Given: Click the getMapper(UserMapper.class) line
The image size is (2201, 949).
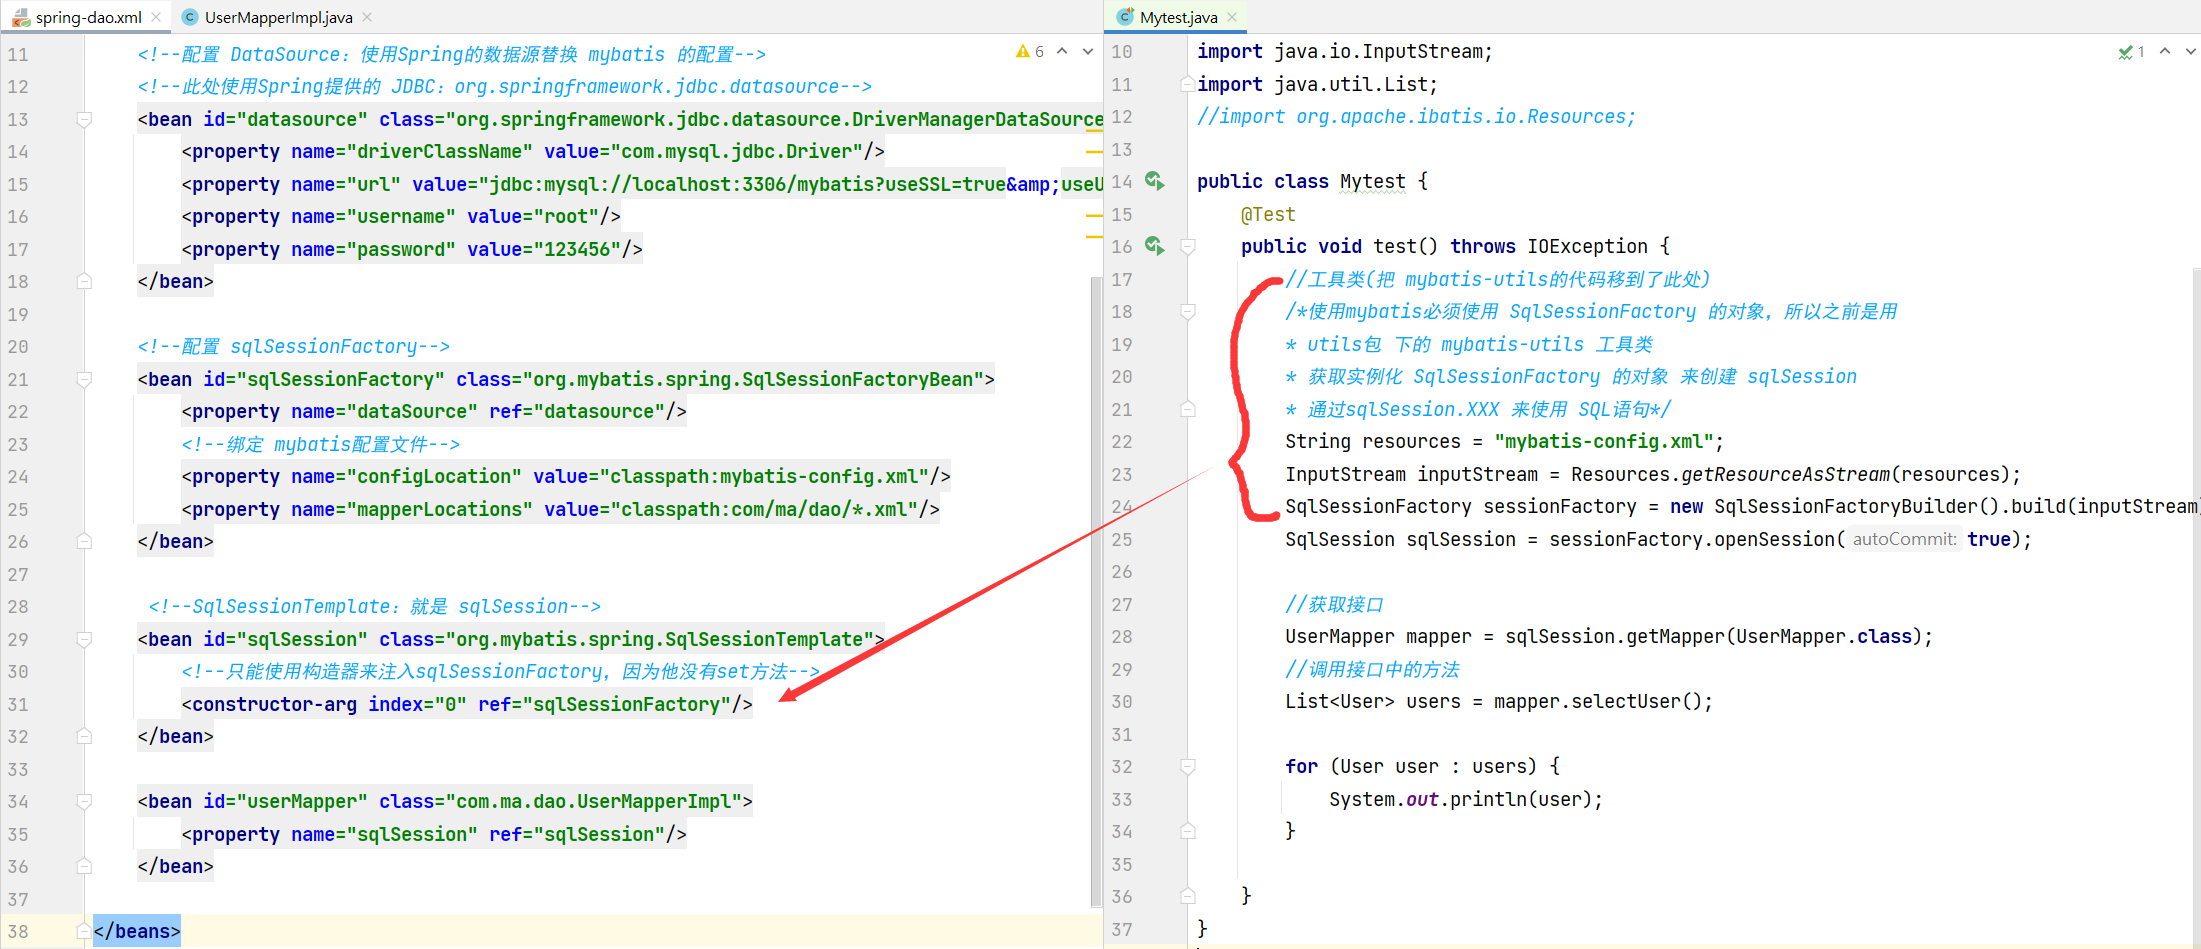Looking at the screenshot, I should click(x=1608, y=637).
